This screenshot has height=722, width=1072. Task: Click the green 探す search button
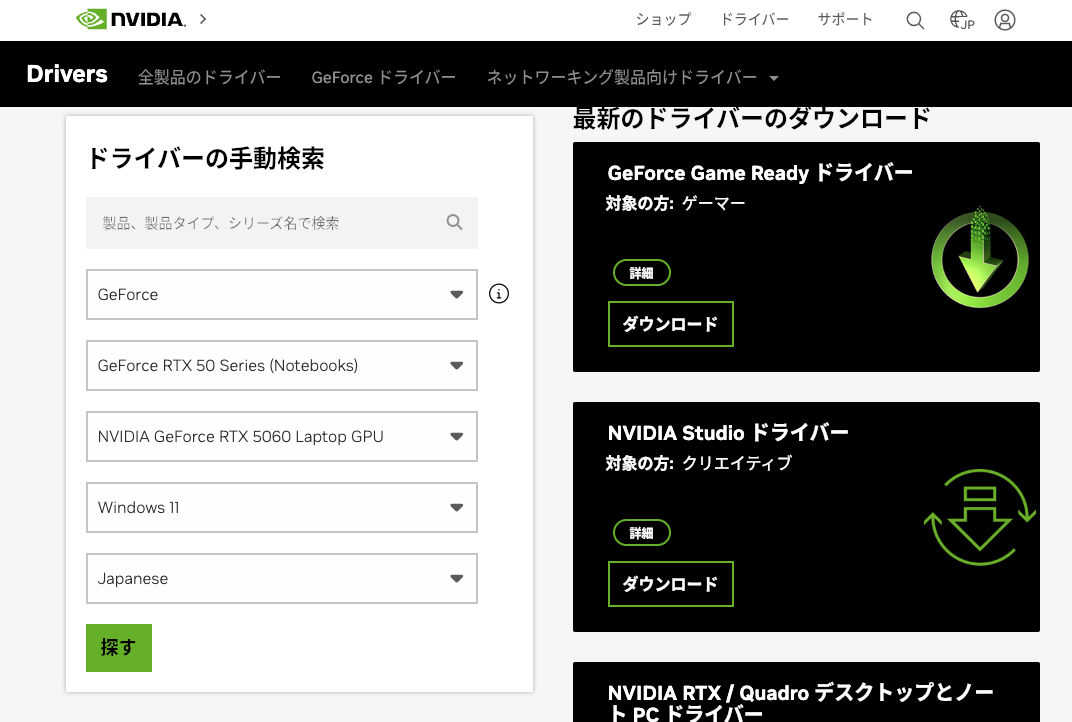[119, 647]
